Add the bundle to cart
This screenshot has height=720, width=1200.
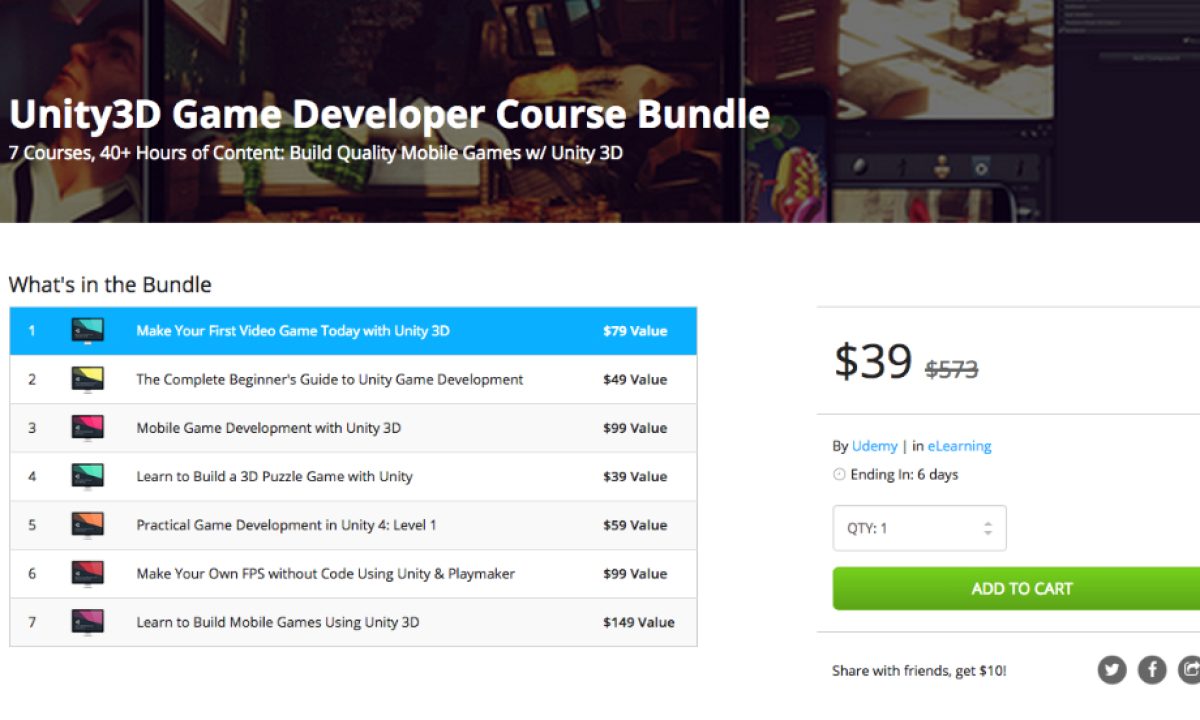[1016, 589]
